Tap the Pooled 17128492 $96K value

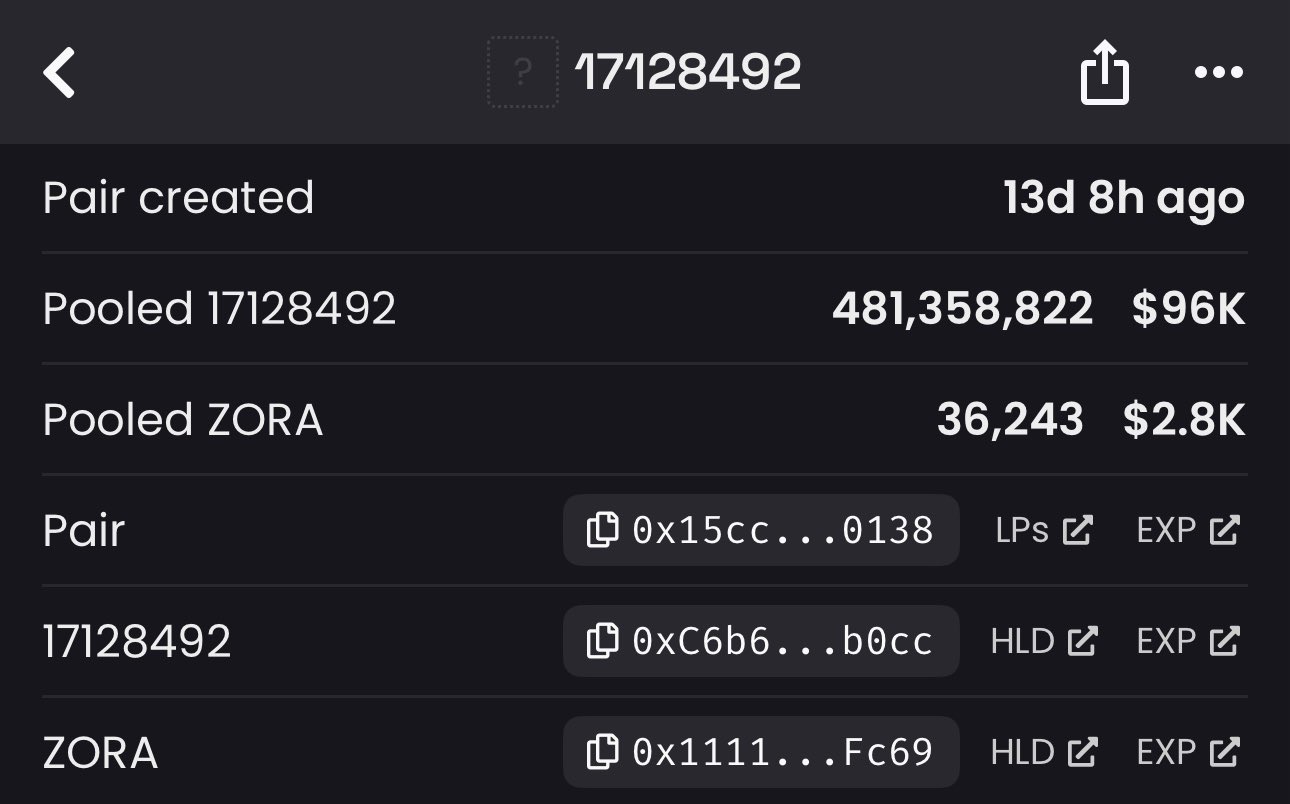coord(1188,310)
